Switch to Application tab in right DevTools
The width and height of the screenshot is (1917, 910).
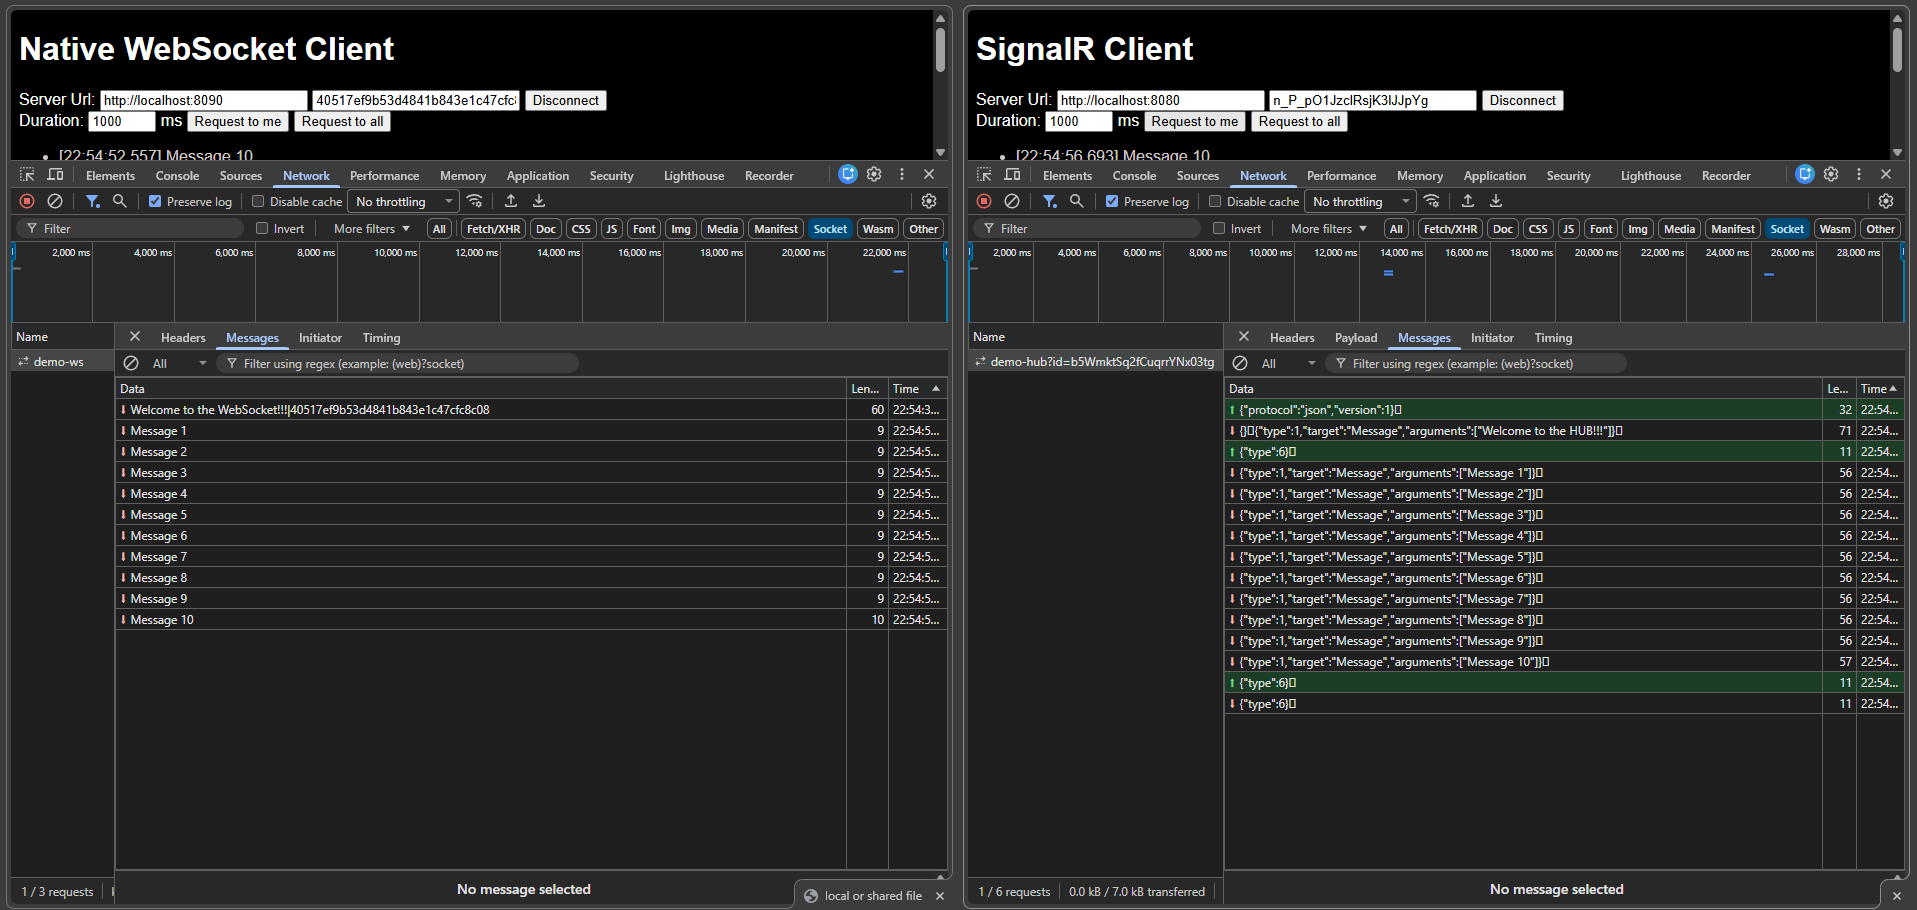(x=1494, y=175)
